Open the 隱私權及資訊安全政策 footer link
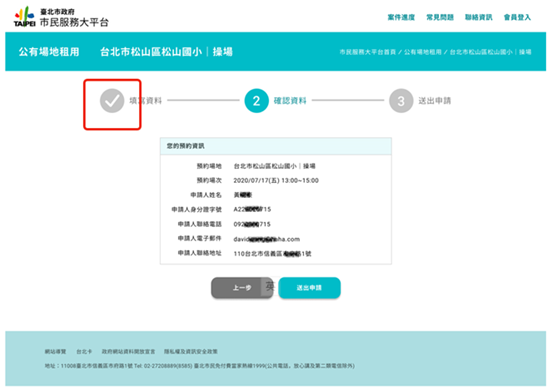 point(190,351)
